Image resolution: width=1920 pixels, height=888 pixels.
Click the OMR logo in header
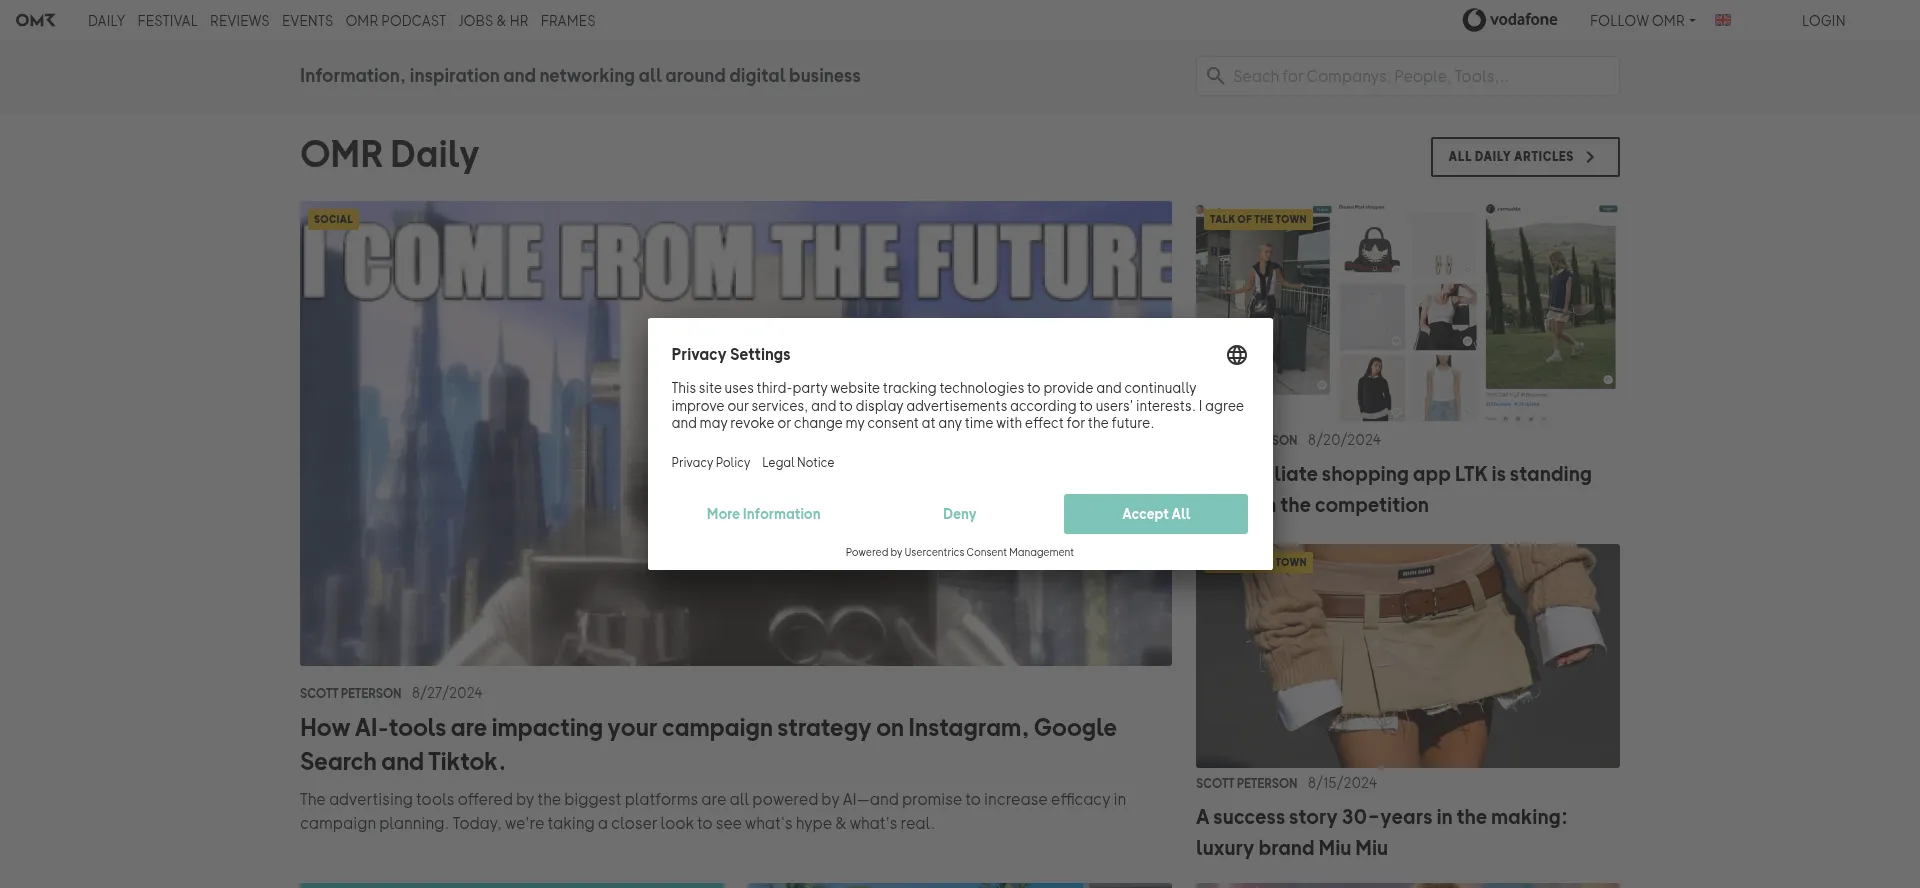pyautogui.click(x=36, y=20)
